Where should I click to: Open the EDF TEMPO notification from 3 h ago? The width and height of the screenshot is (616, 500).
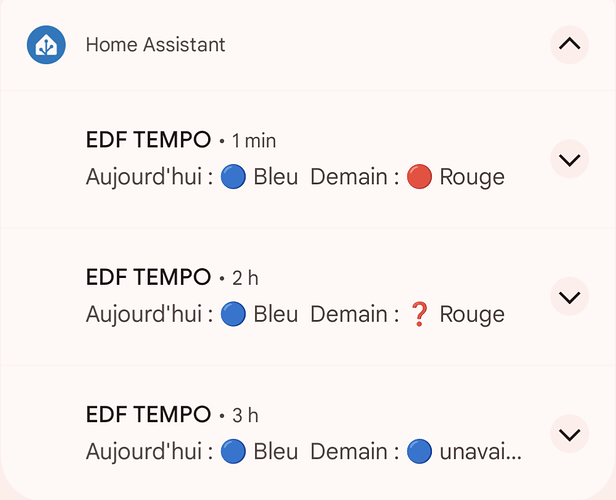coord(308,432)
